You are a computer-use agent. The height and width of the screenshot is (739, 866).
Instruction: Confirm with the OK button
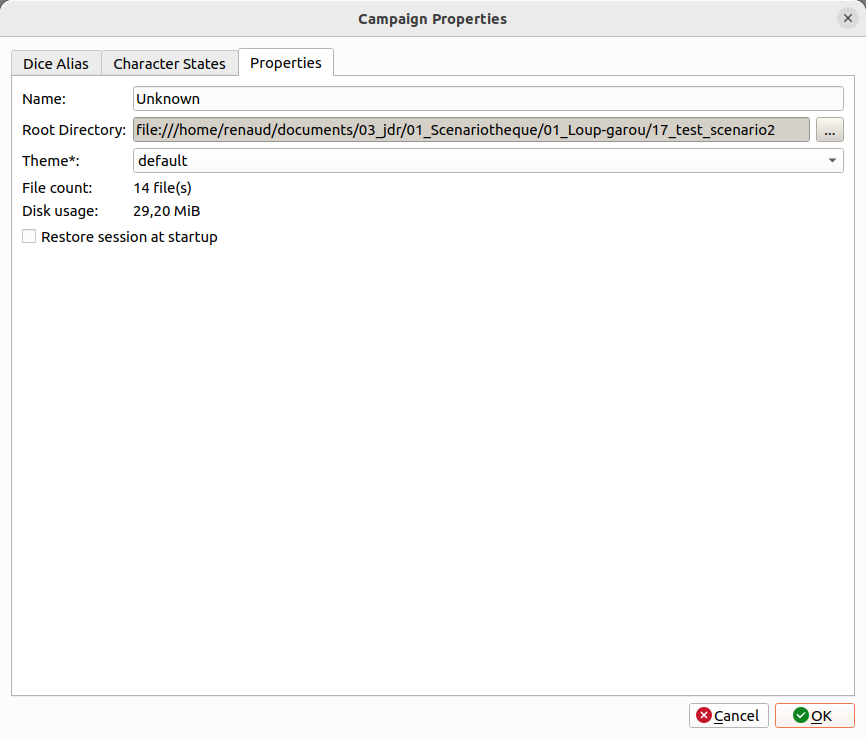[814, 716]
